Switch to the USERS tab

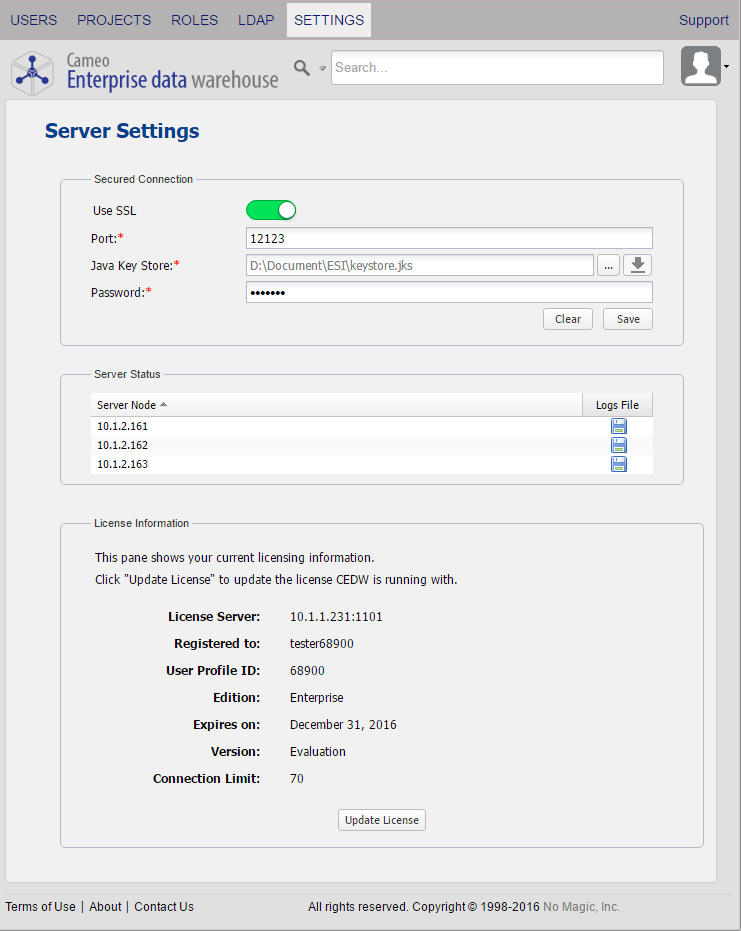click(33, 20)
